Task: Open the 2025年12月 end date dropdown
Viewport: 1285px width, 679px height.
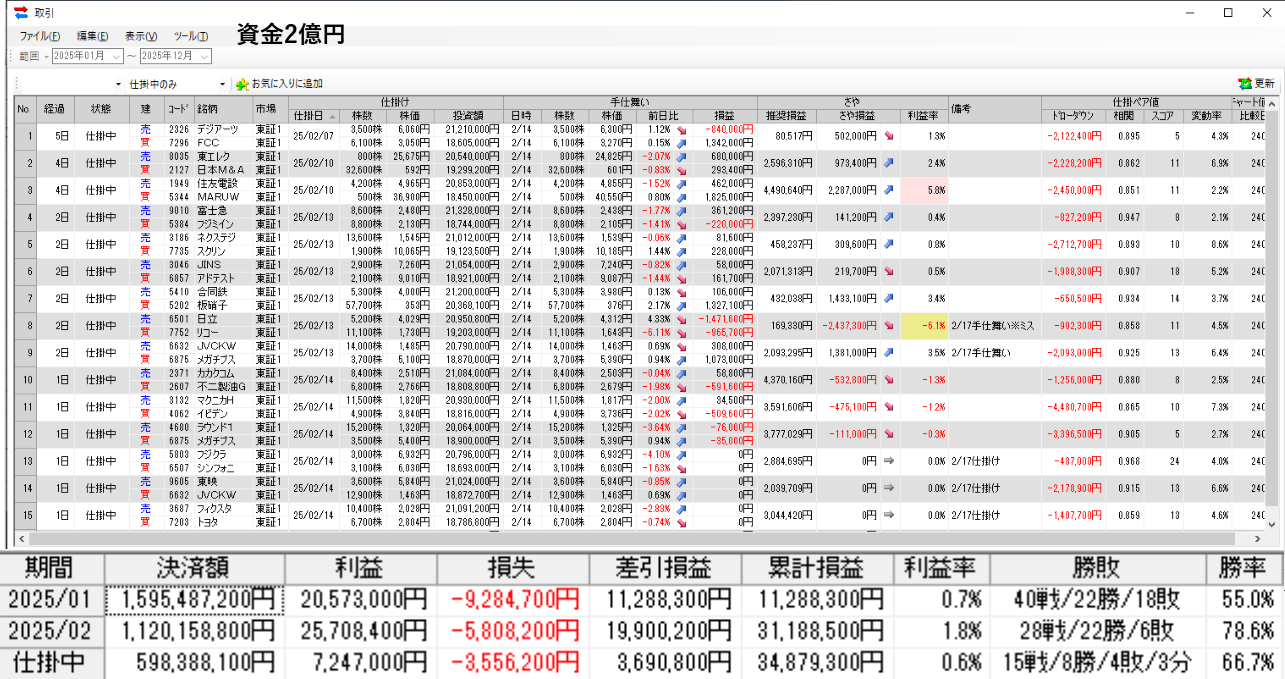Action: (205, 56)
